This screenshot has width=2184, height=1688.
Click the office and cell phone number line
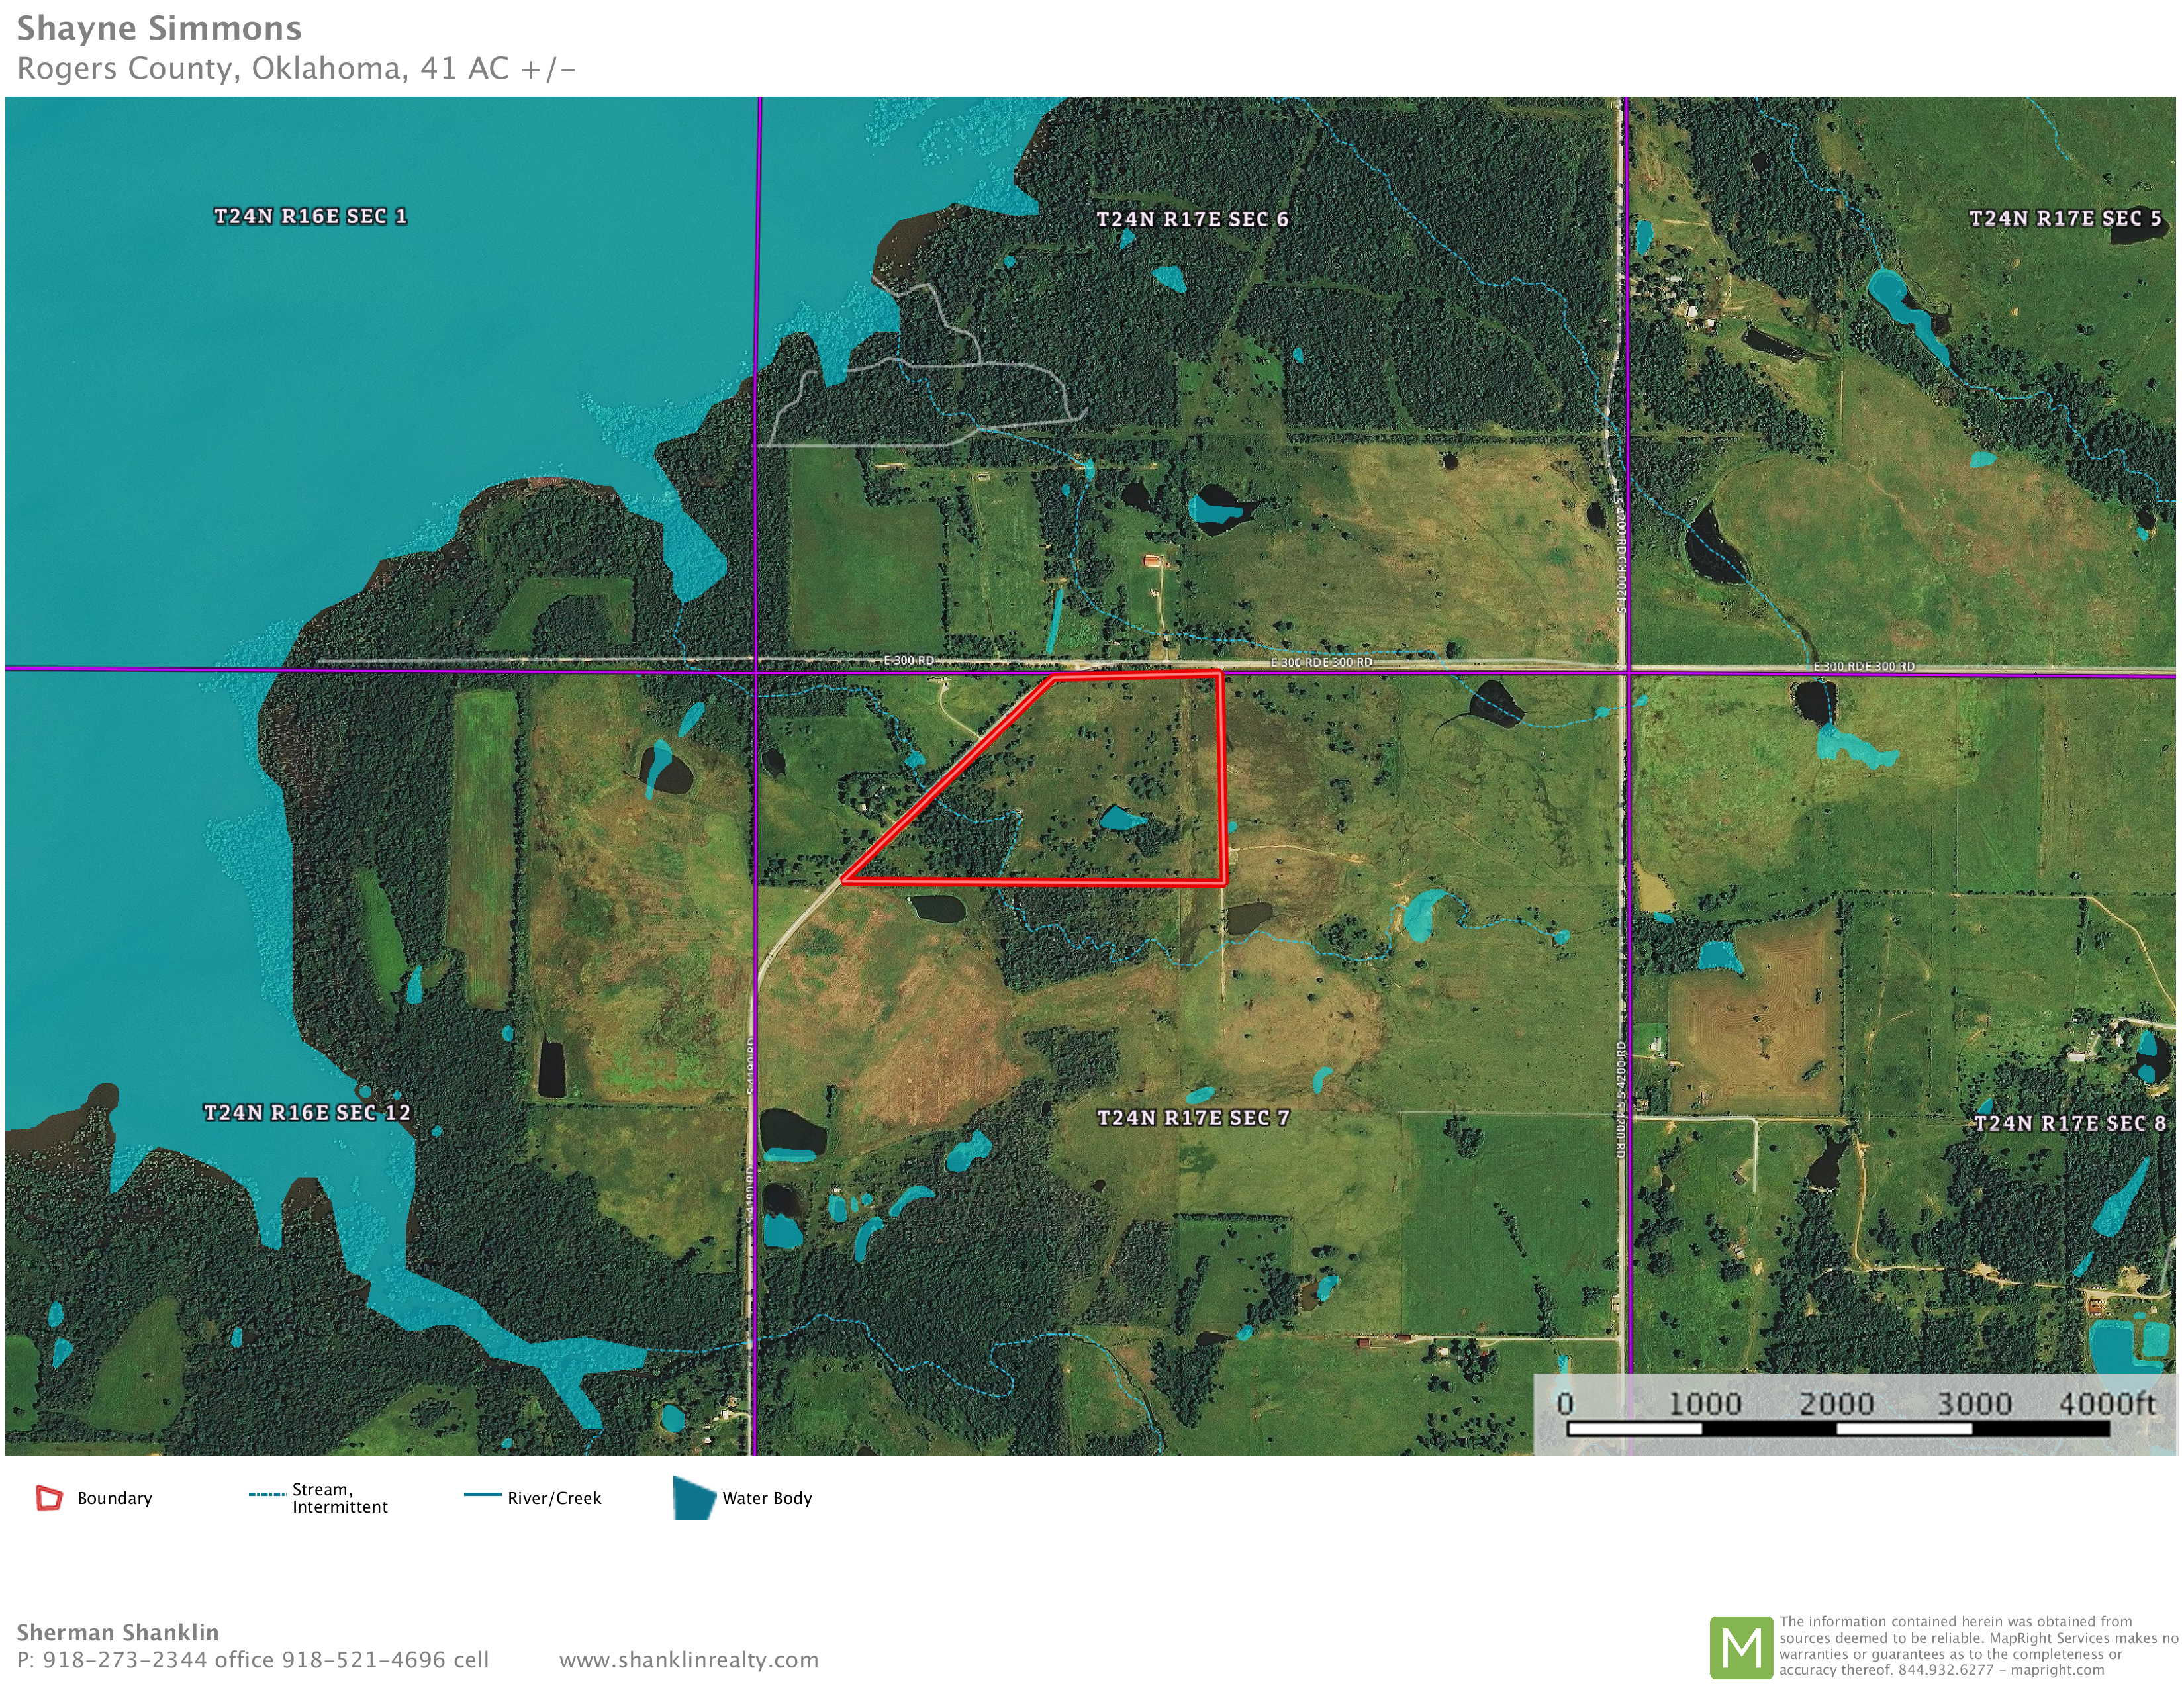tap(253, 1660)
